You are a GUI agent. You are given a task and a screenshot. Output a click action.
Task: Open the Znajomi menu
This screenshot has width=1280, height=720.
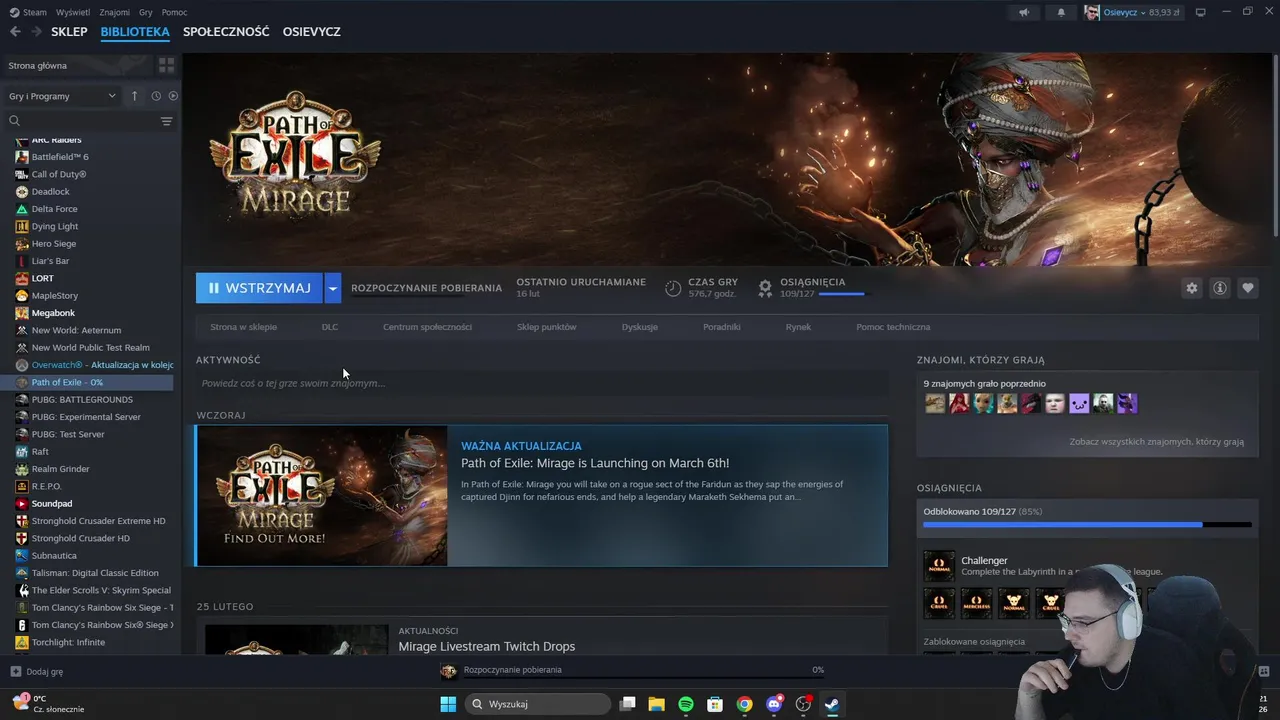(x=115, y=12)
